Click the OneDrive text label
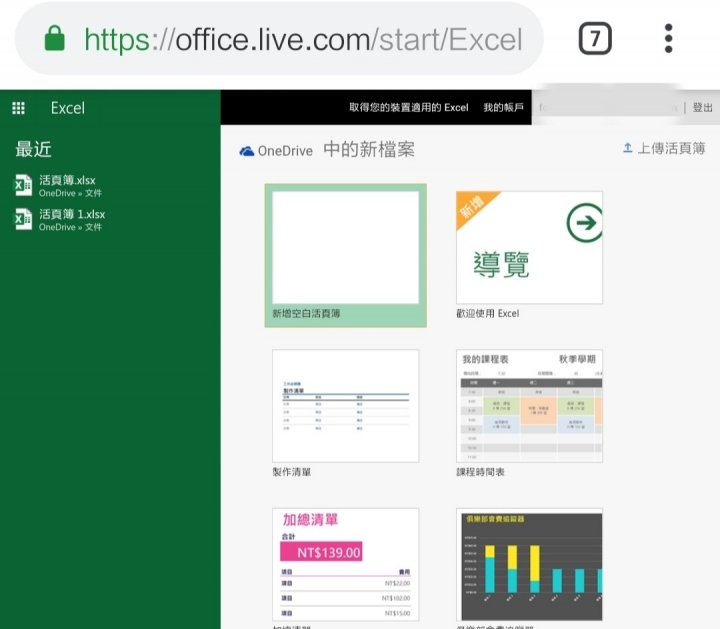 pos(285,151)
